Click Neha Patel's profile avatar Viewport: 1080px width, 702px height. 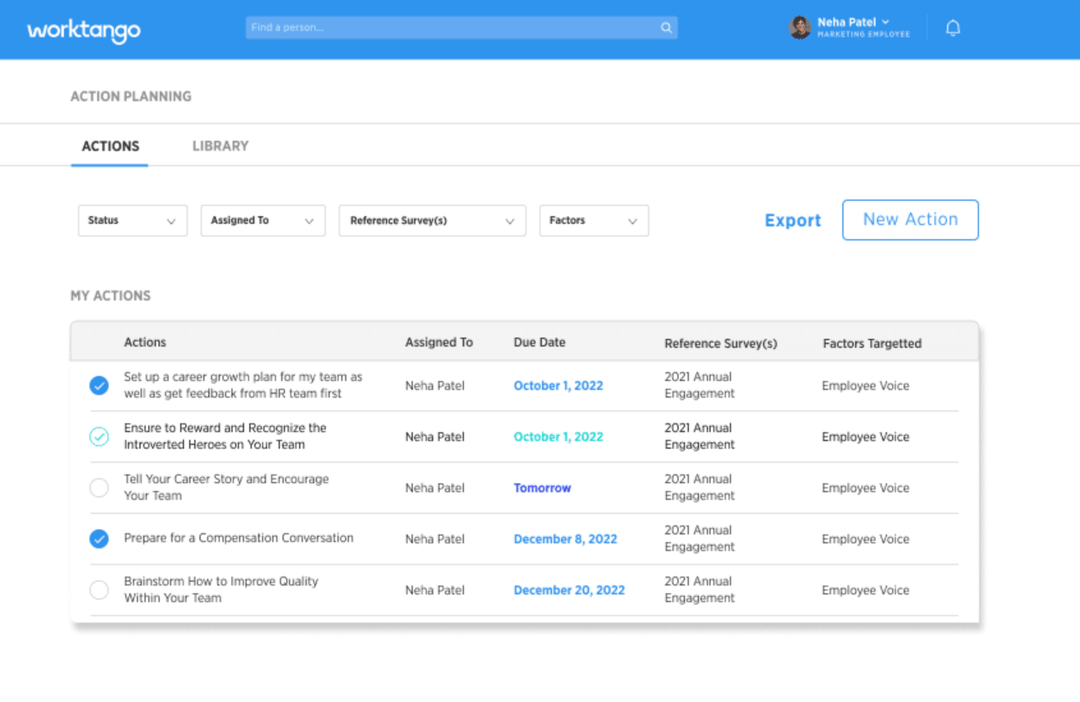[x=799, y=27]
